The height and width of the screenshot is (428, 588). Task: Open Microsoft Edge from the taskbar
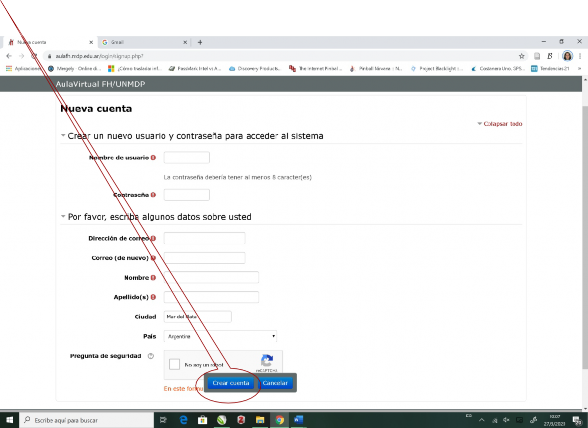click(183, 420)
